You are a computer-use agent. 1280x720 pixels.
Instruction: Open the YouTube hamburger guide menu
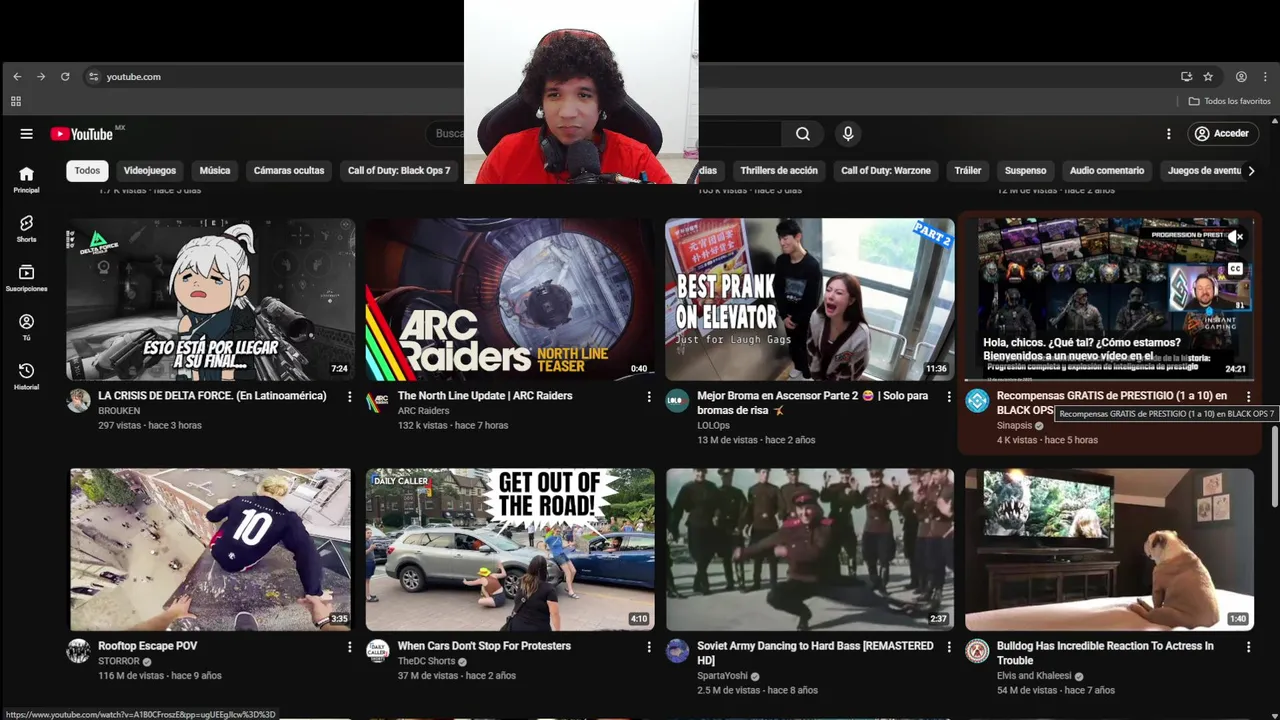[27, 134]
